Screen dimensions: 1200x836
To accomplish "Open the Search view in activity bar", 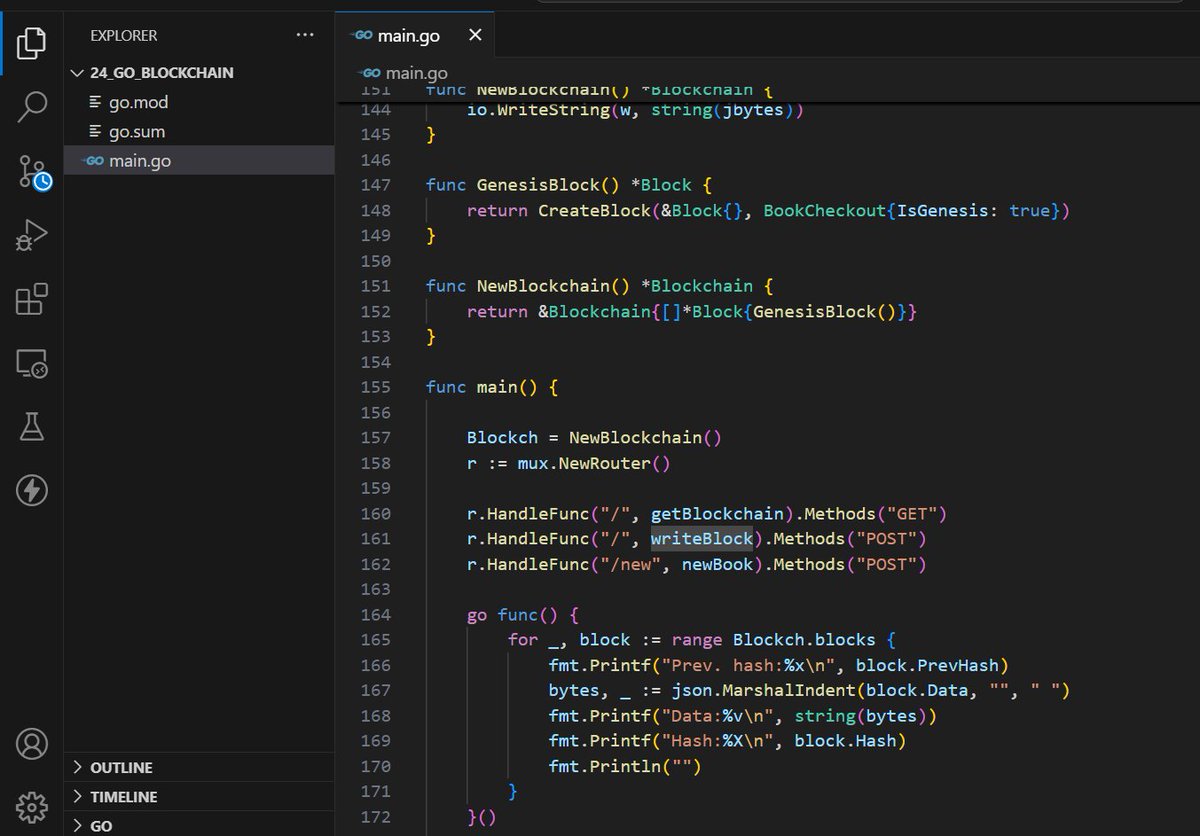I will [32, 106].
